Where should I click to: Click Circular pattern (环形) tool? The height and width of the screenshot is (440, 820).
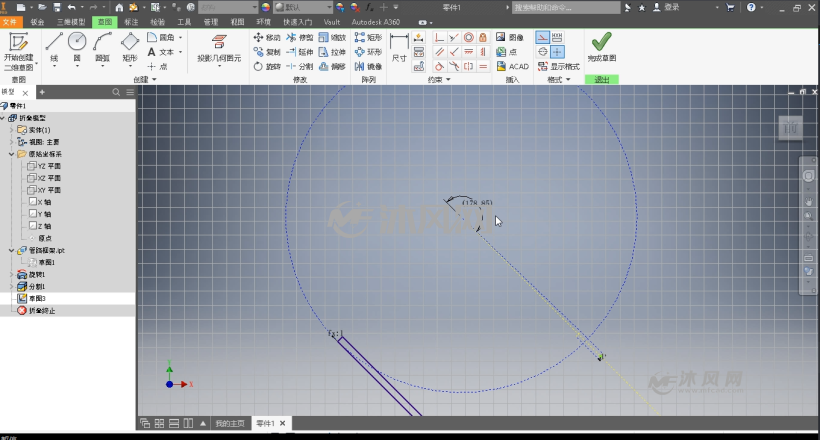tap(368, 52)
